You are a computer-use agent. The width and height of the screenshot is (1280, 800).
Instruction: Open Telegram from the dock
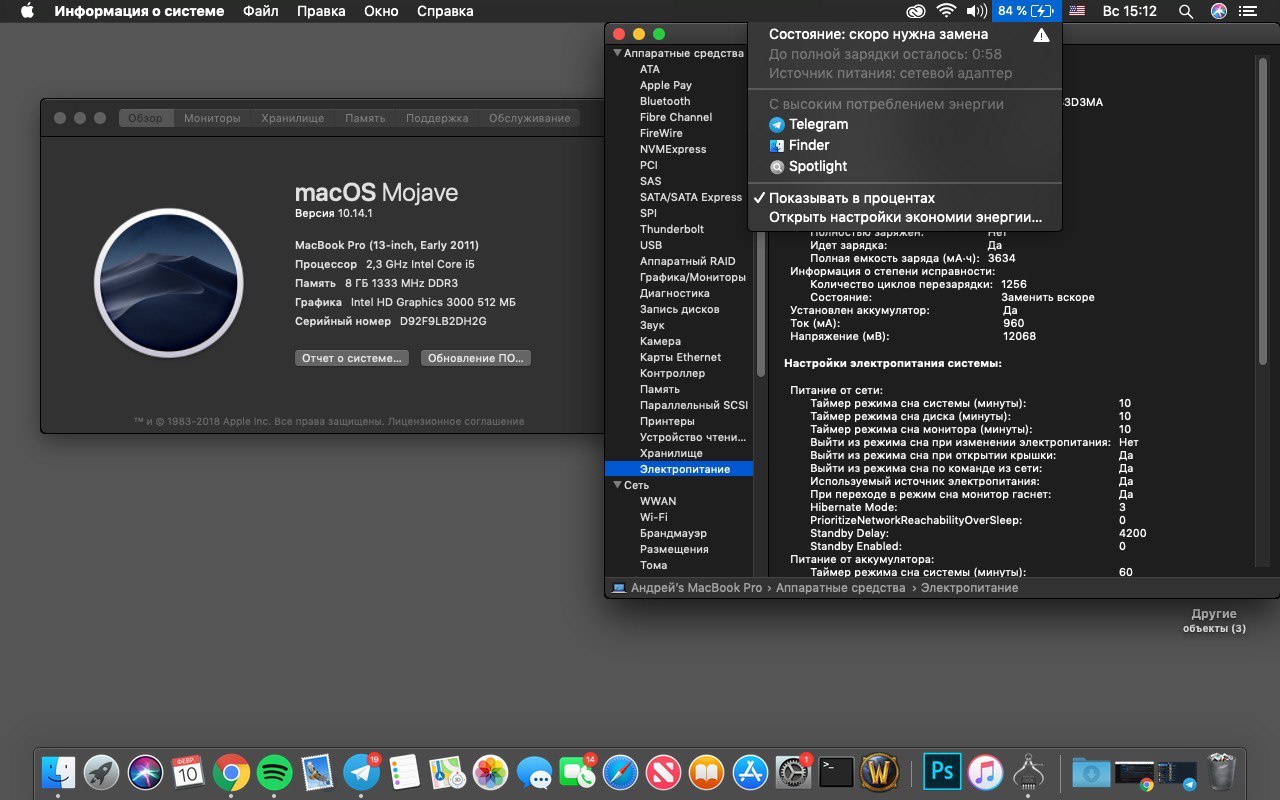tap(360, 771)
